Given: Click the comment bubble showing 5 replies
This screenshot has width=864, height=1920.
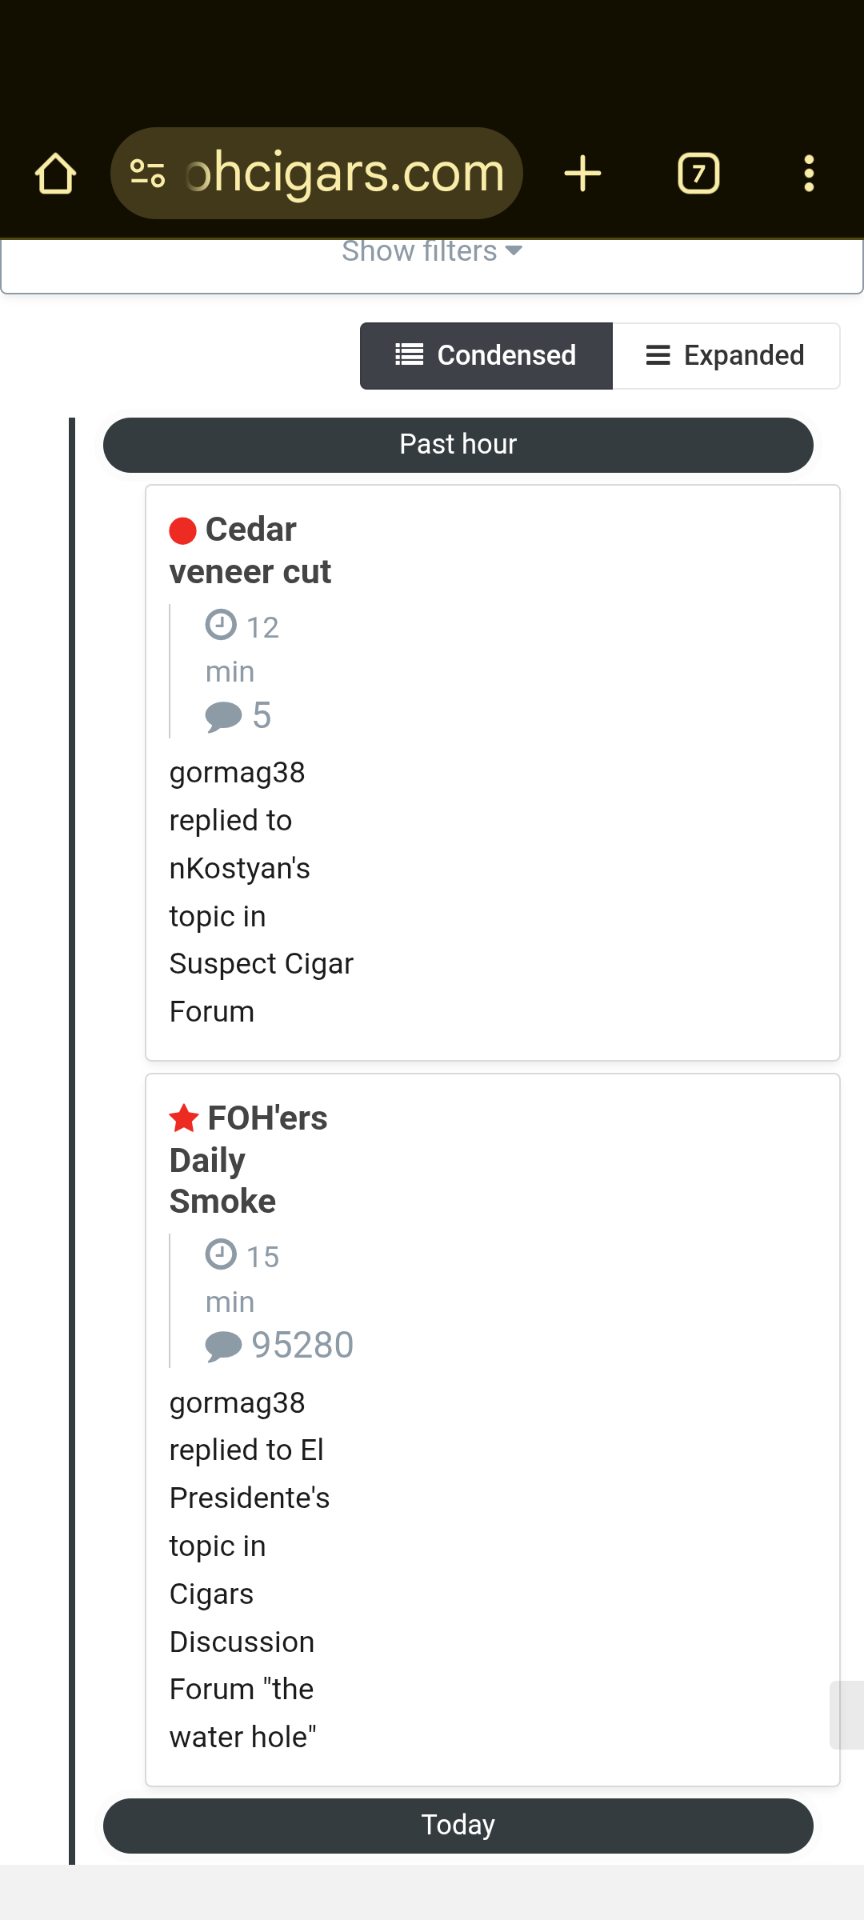Looking at the screenshot, I should pos(223,716).
